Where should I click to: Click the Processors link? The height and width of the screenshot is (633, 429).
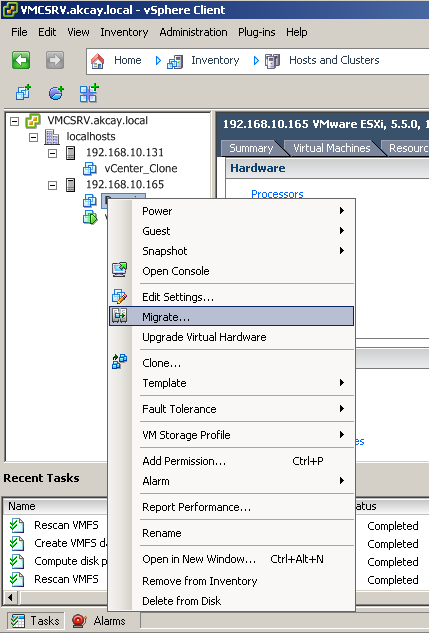(x=277, y=194)
